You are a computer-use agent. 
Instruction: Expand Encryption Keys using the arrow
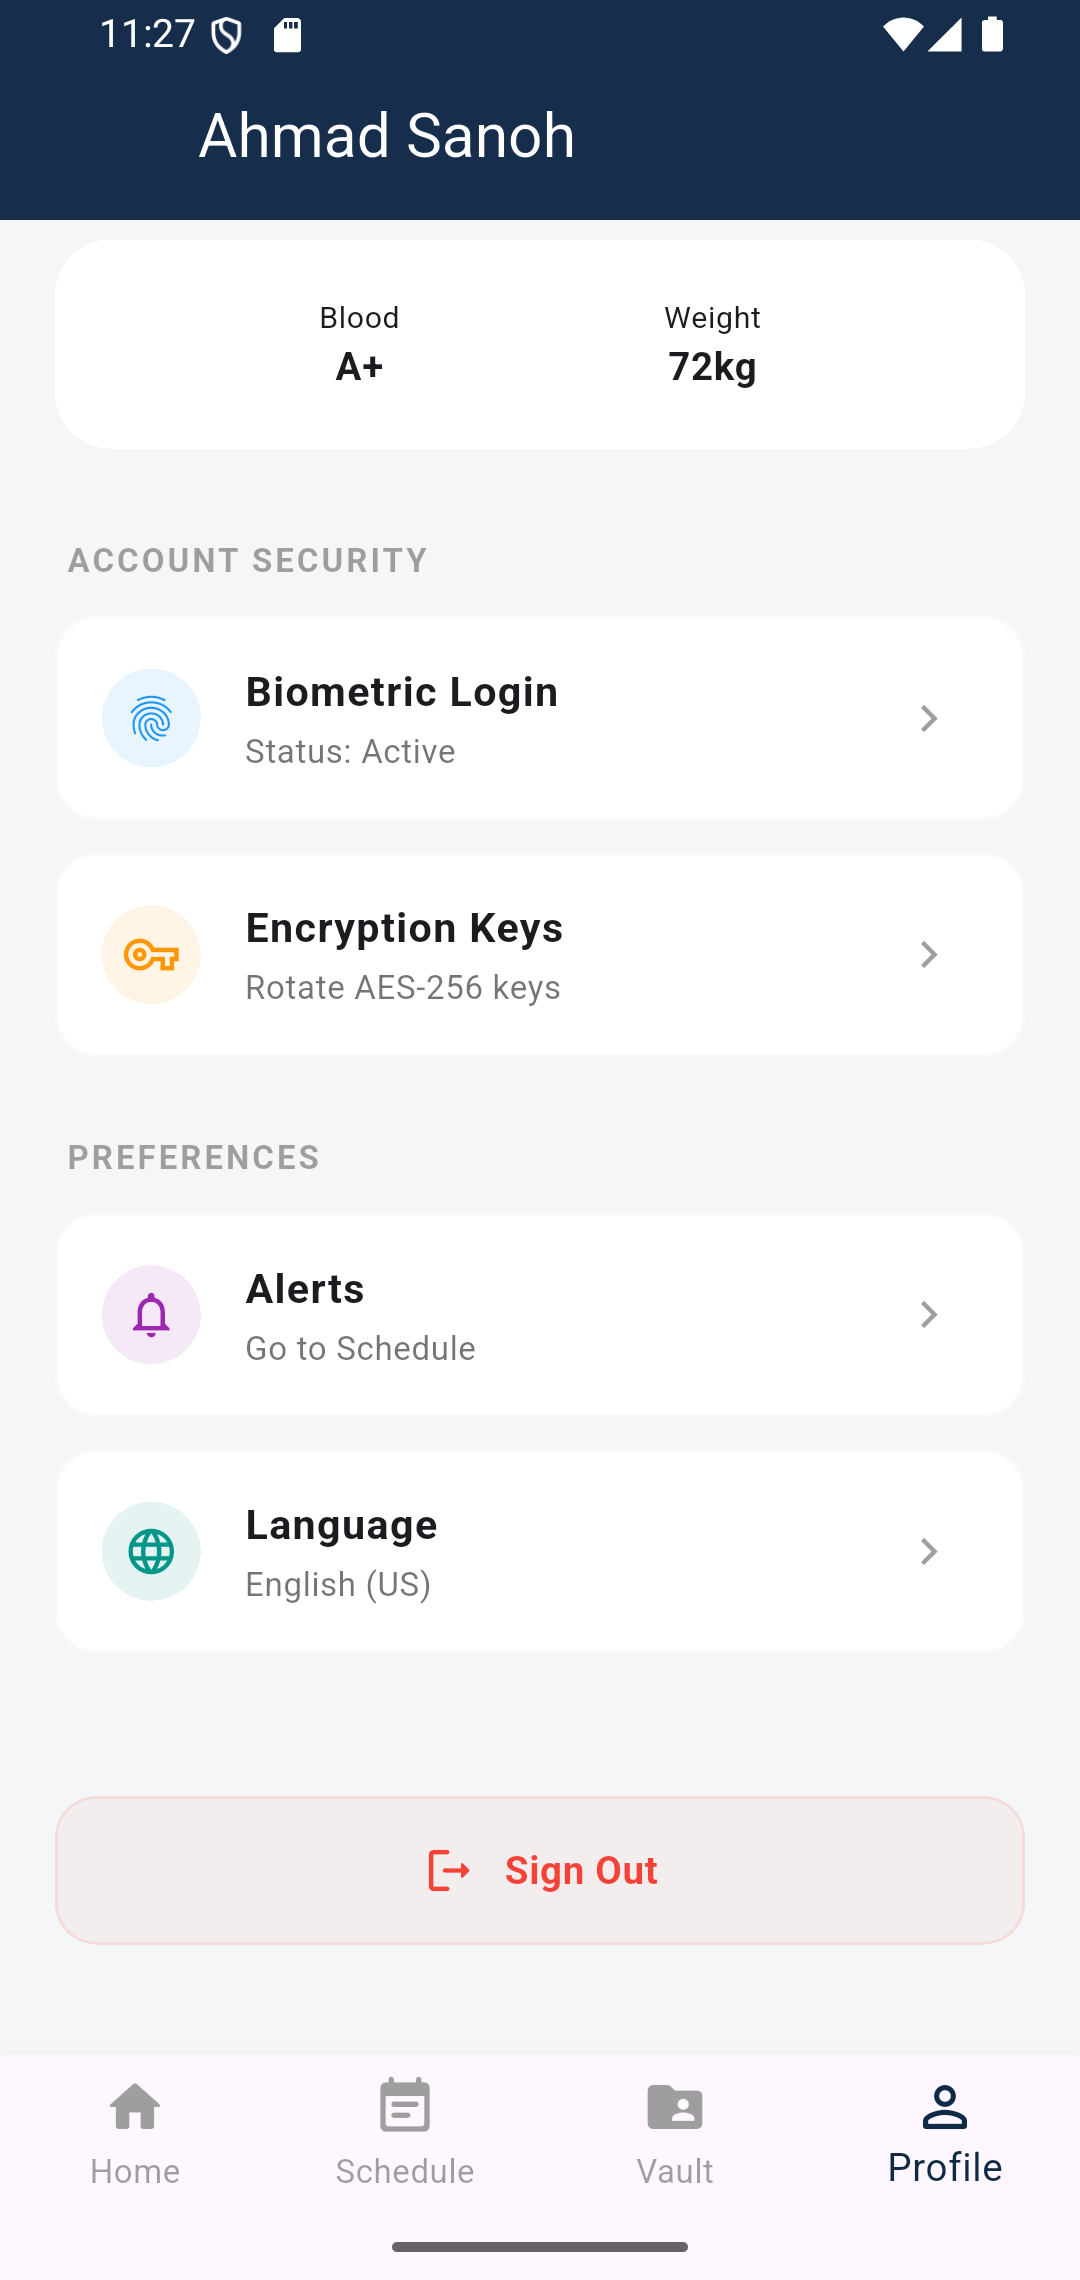point(928,954)
